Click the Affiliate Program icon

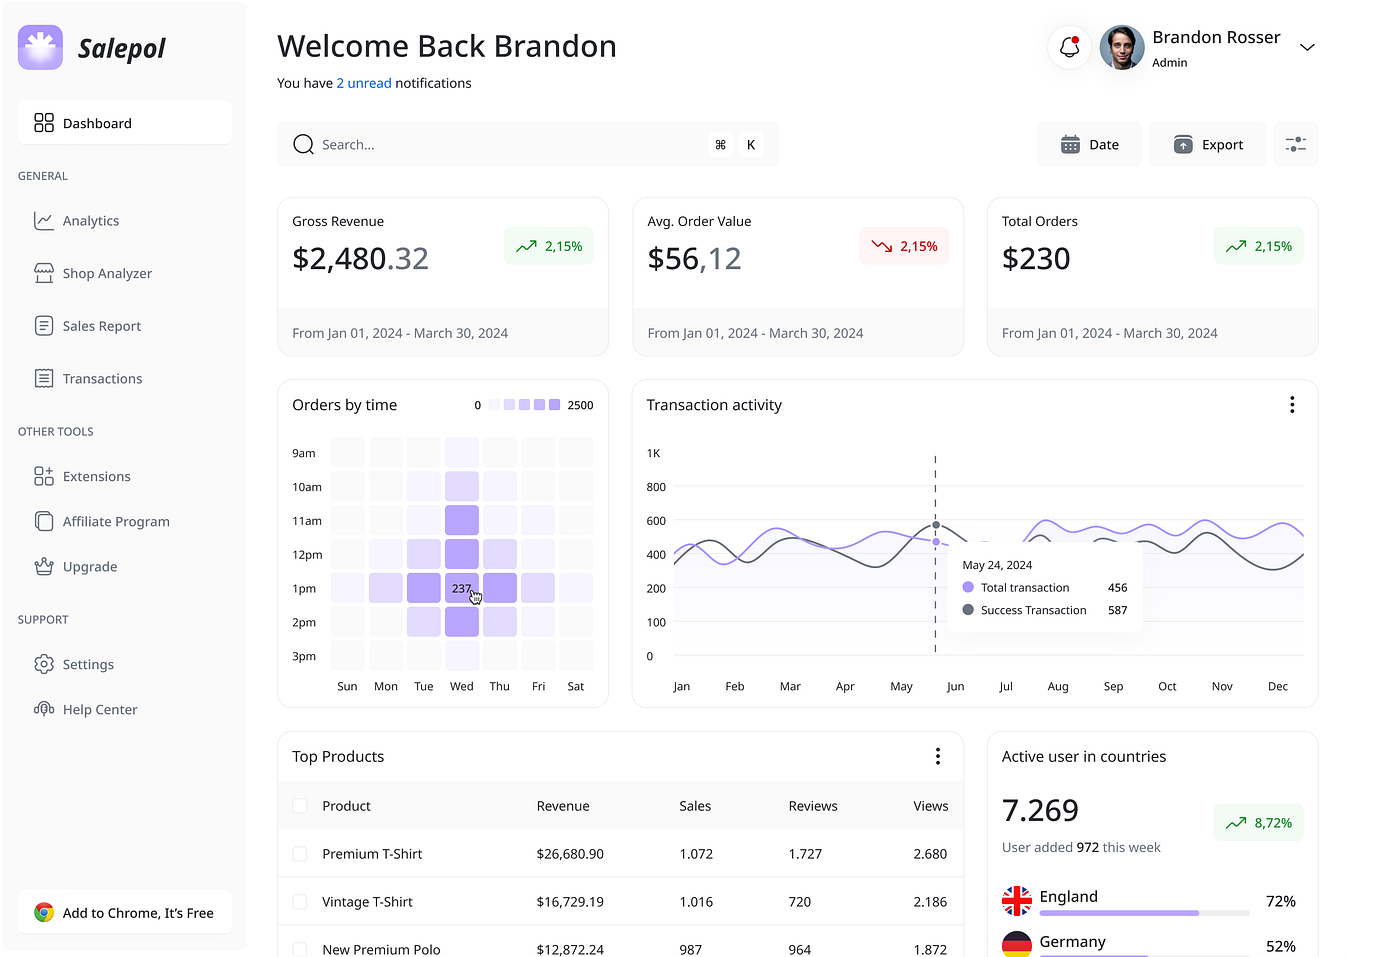tap(44, 521)
